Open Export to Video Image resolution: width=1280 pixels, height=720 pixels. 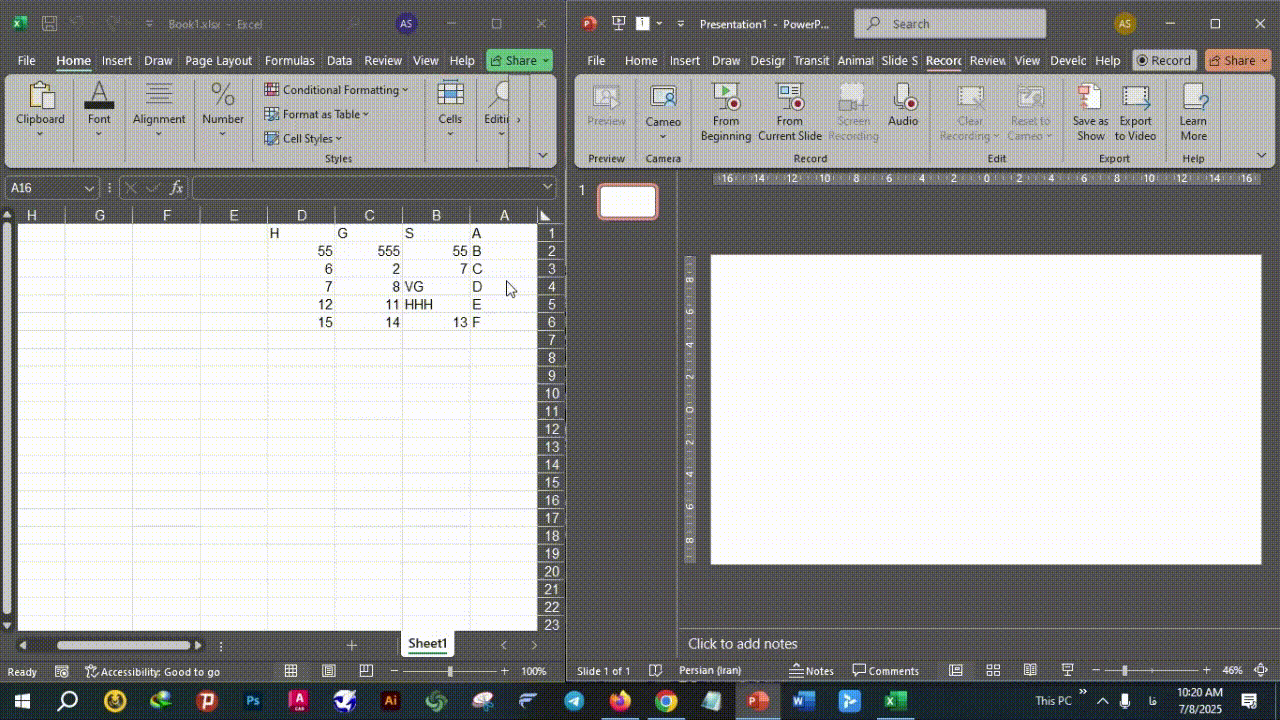1135,111
